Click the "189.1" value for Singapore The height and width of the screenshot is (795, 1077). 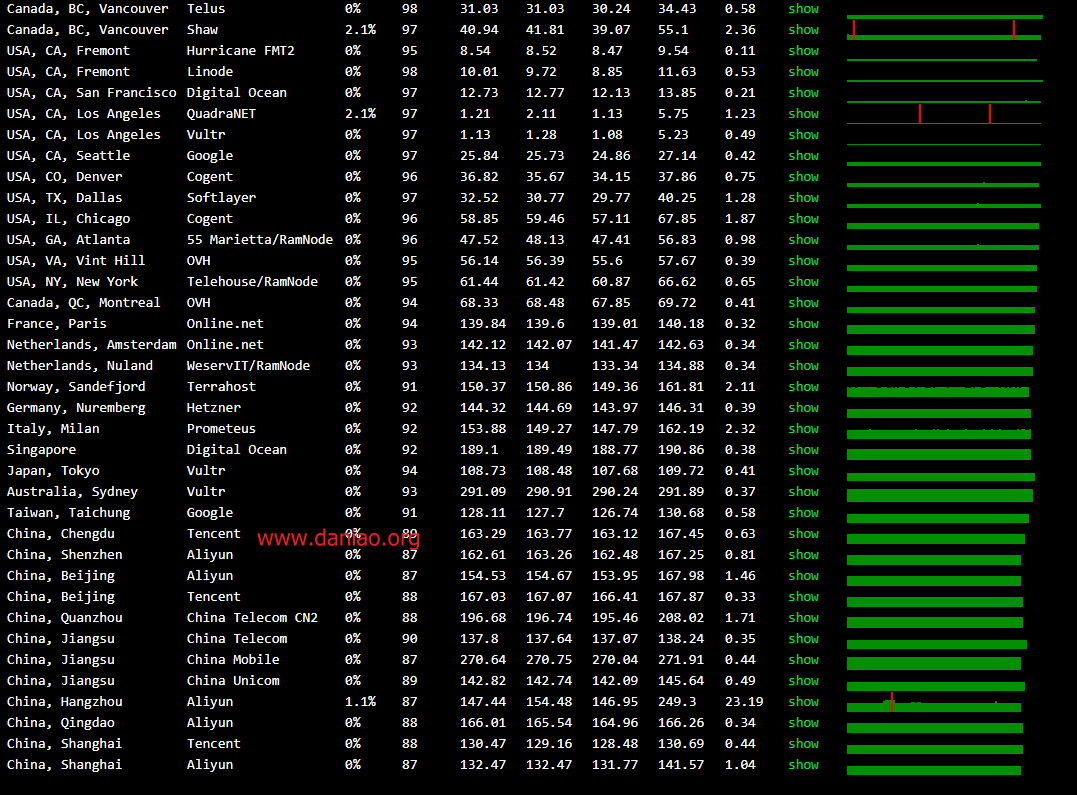tap(479, 449)
